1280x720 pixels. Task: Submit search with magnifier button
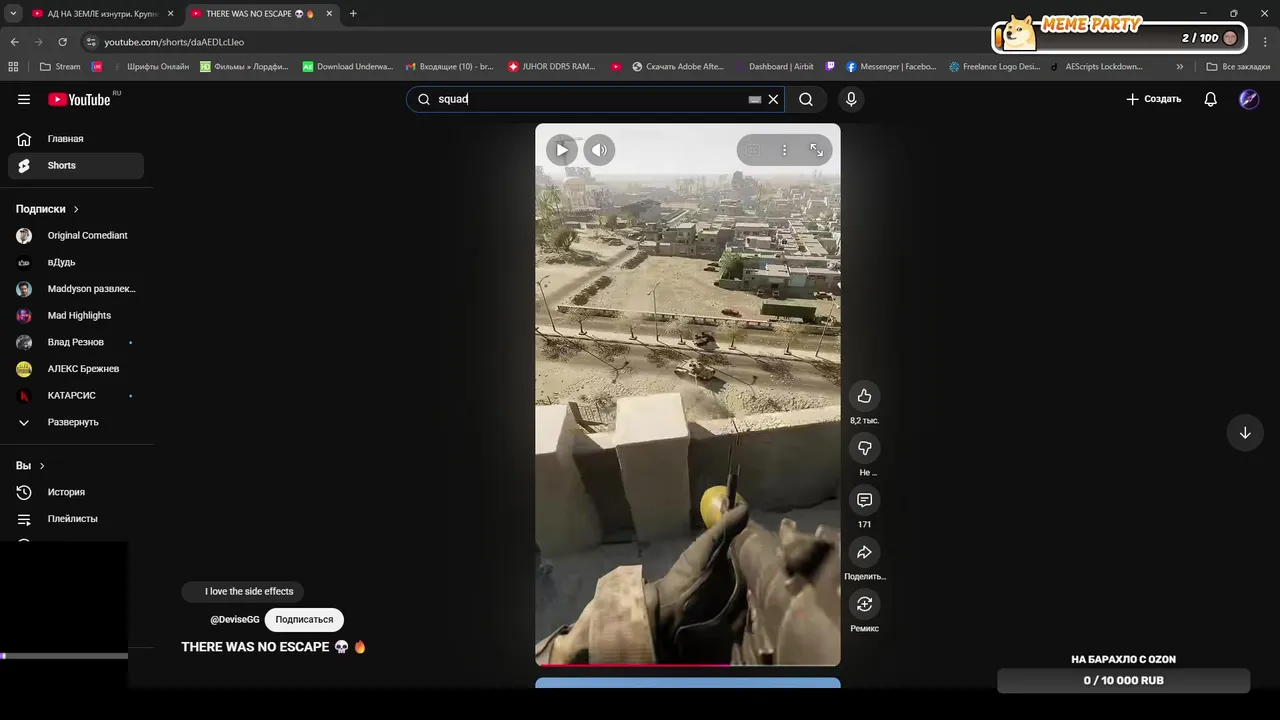point(806,99)
